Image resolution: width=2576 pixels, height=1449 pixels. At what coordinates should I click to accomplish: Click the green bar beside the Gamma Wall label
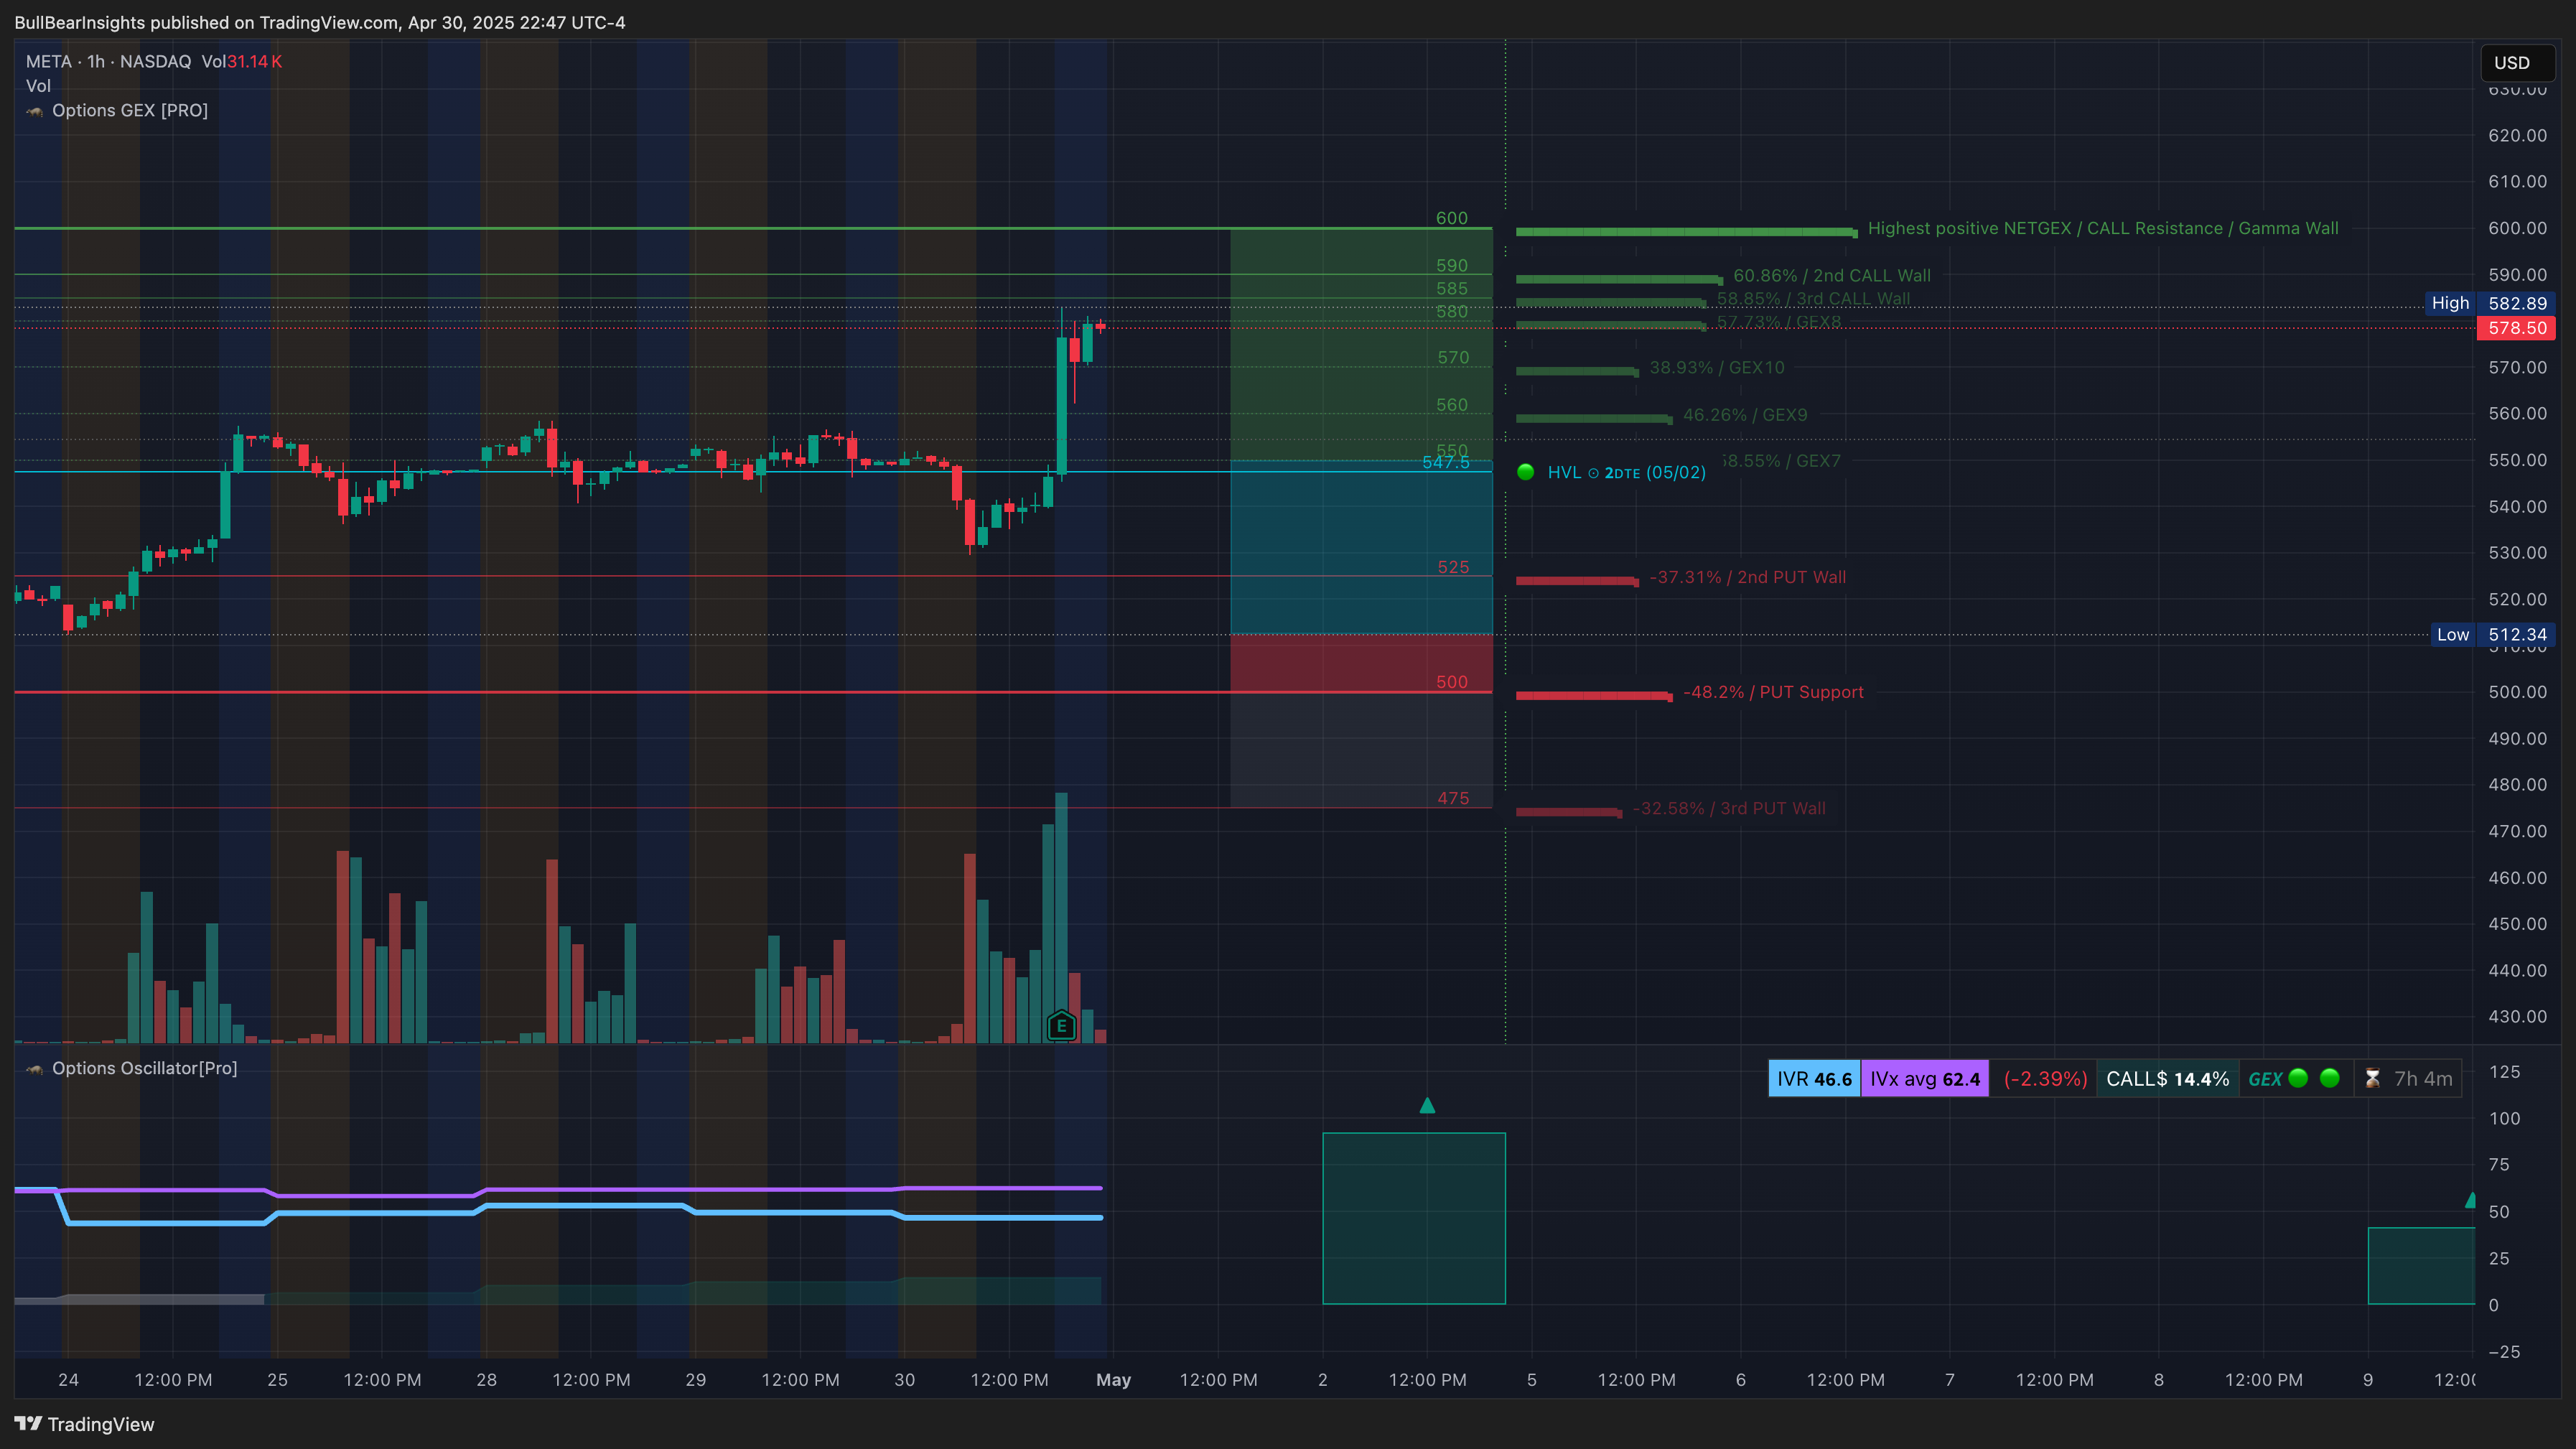click(x=1686, y=232)
